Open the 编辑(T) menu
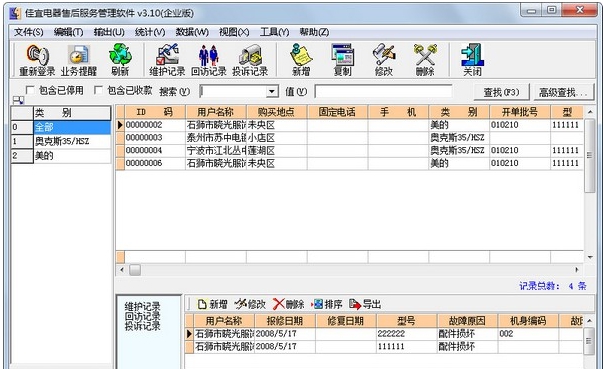This screenshot has width=603, height=369. pyautogui.click(x=68, y=32)
